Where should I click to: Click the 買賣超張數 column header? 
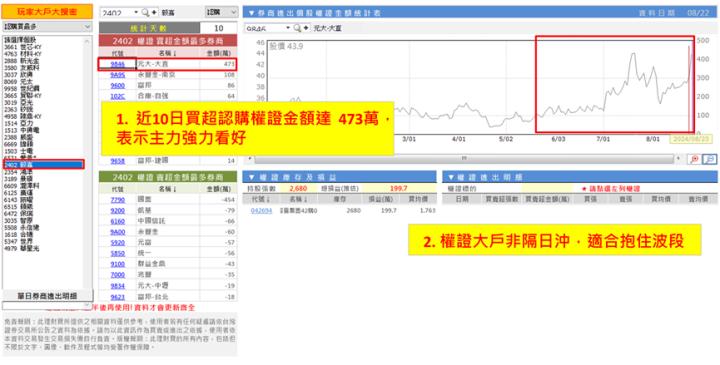coord(502,199)
